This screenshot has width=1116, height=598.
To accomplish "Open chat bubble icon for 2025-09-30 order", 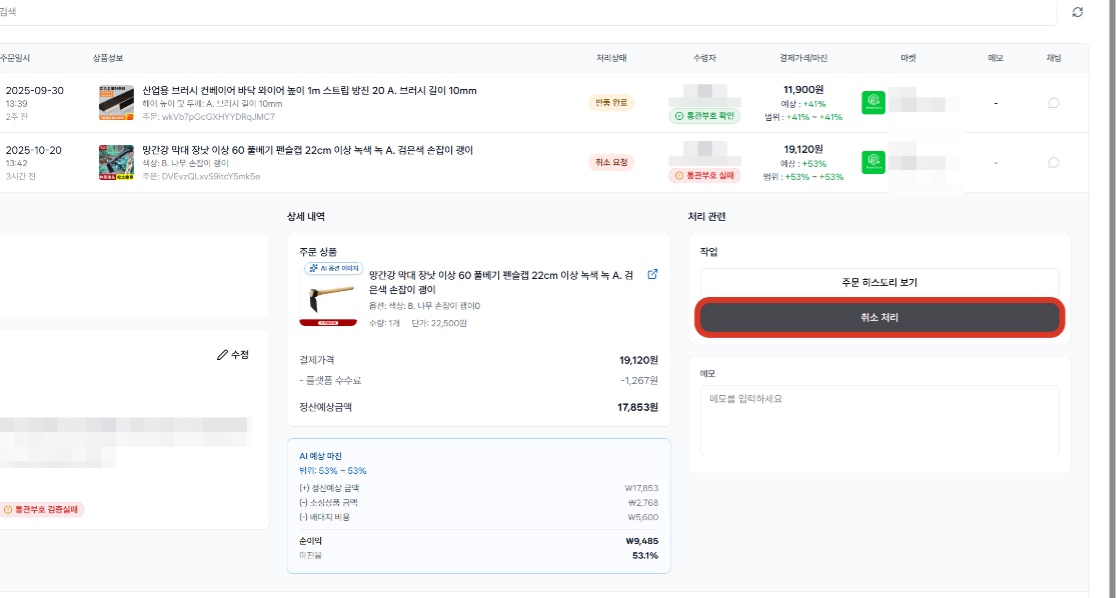I will 1053,103.
